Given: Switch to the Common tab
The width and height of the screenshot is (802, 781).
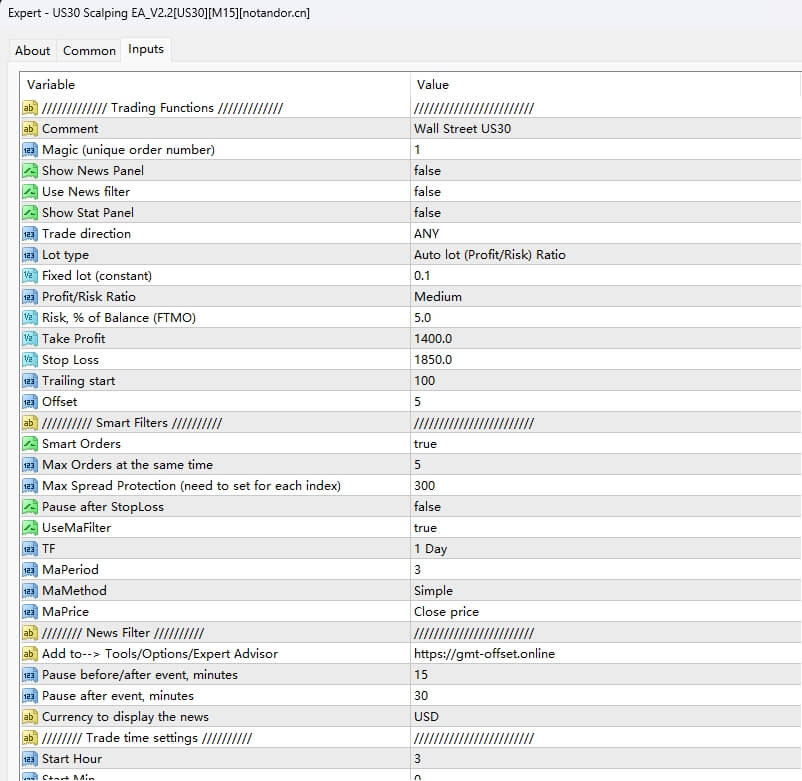Looking at the screenshot, I should 89,50.
